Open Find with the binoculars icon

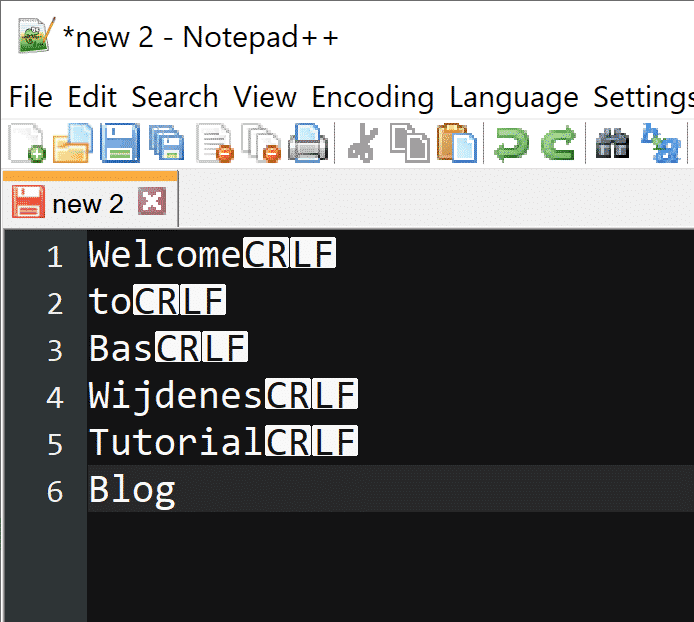pyautogui.click(x=611, y=145)
